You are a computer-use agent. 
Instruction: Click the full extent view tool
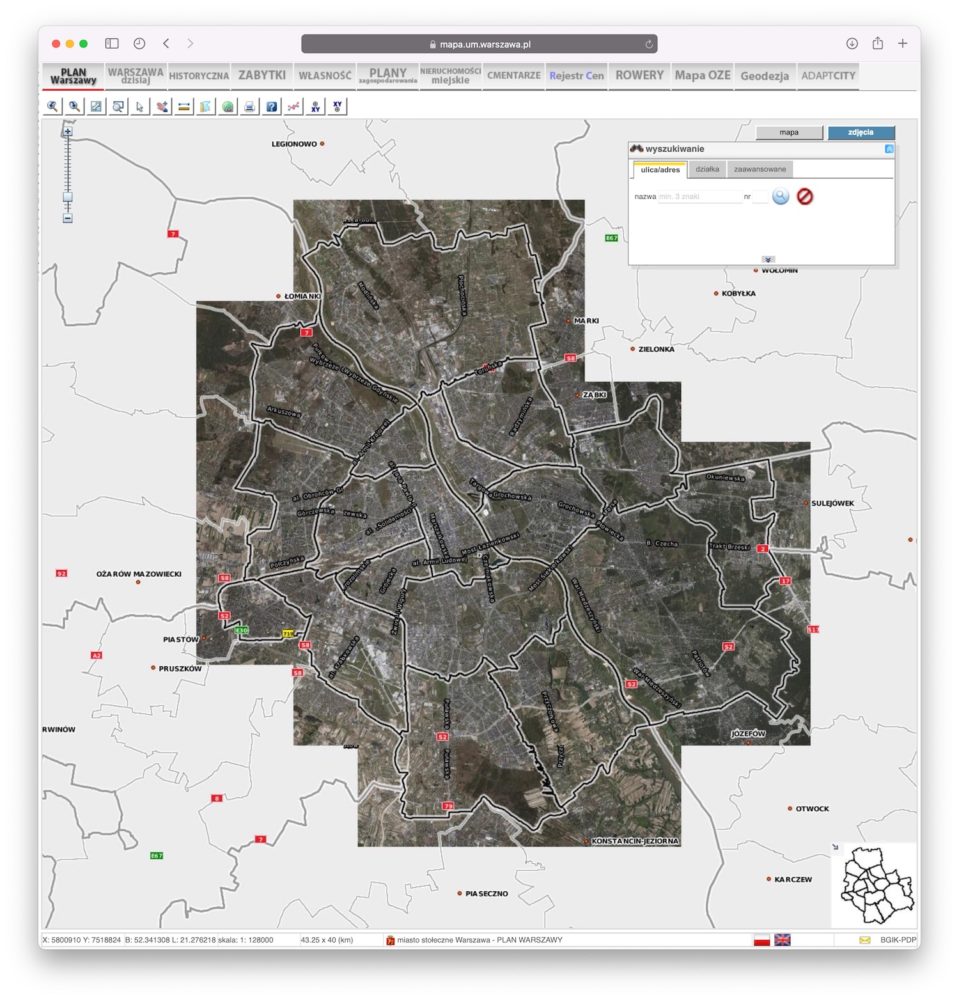(96, 107)
